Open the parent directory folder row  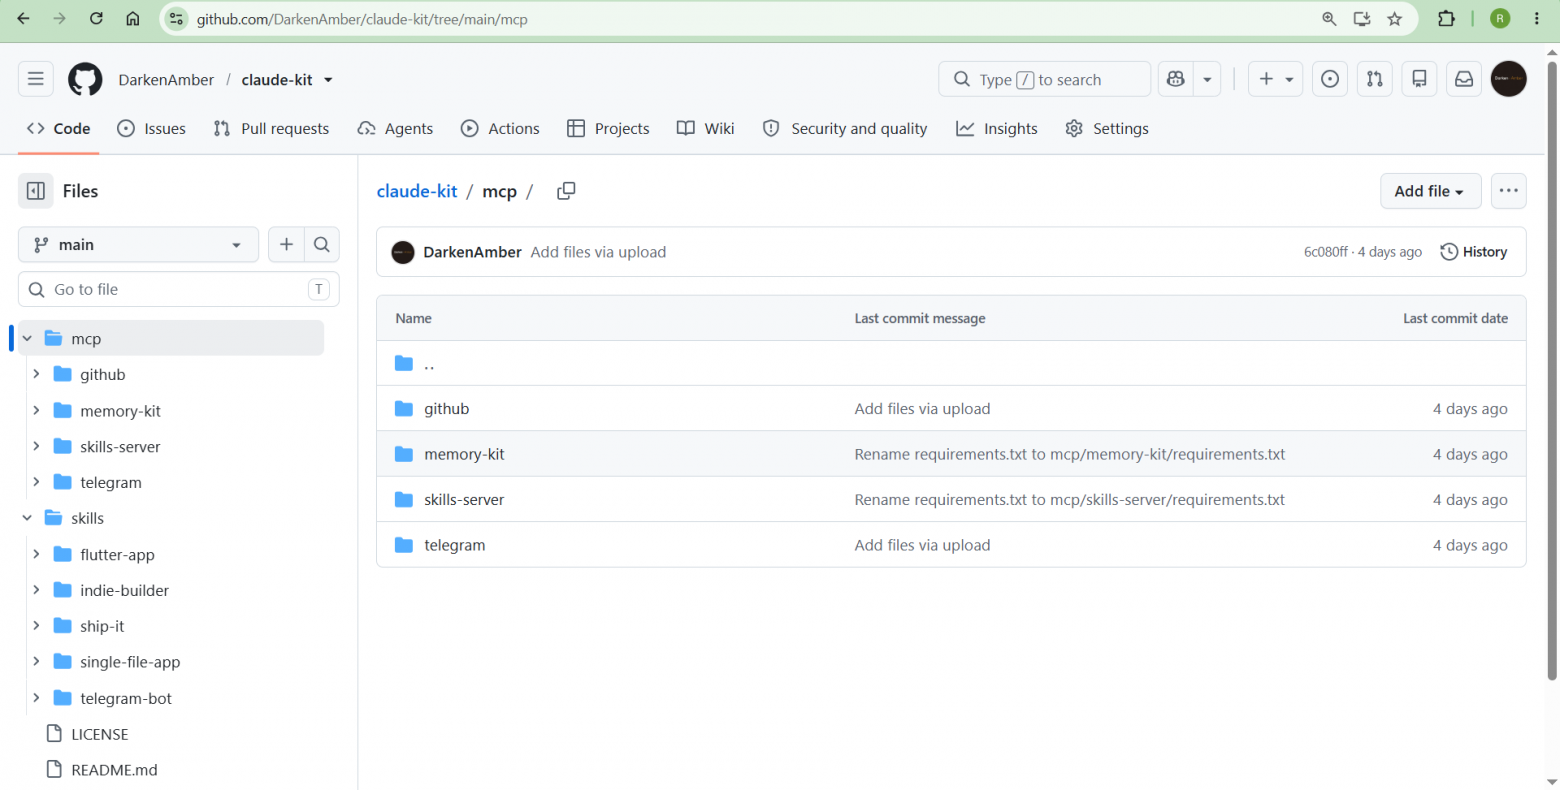(x=951, y=364)
